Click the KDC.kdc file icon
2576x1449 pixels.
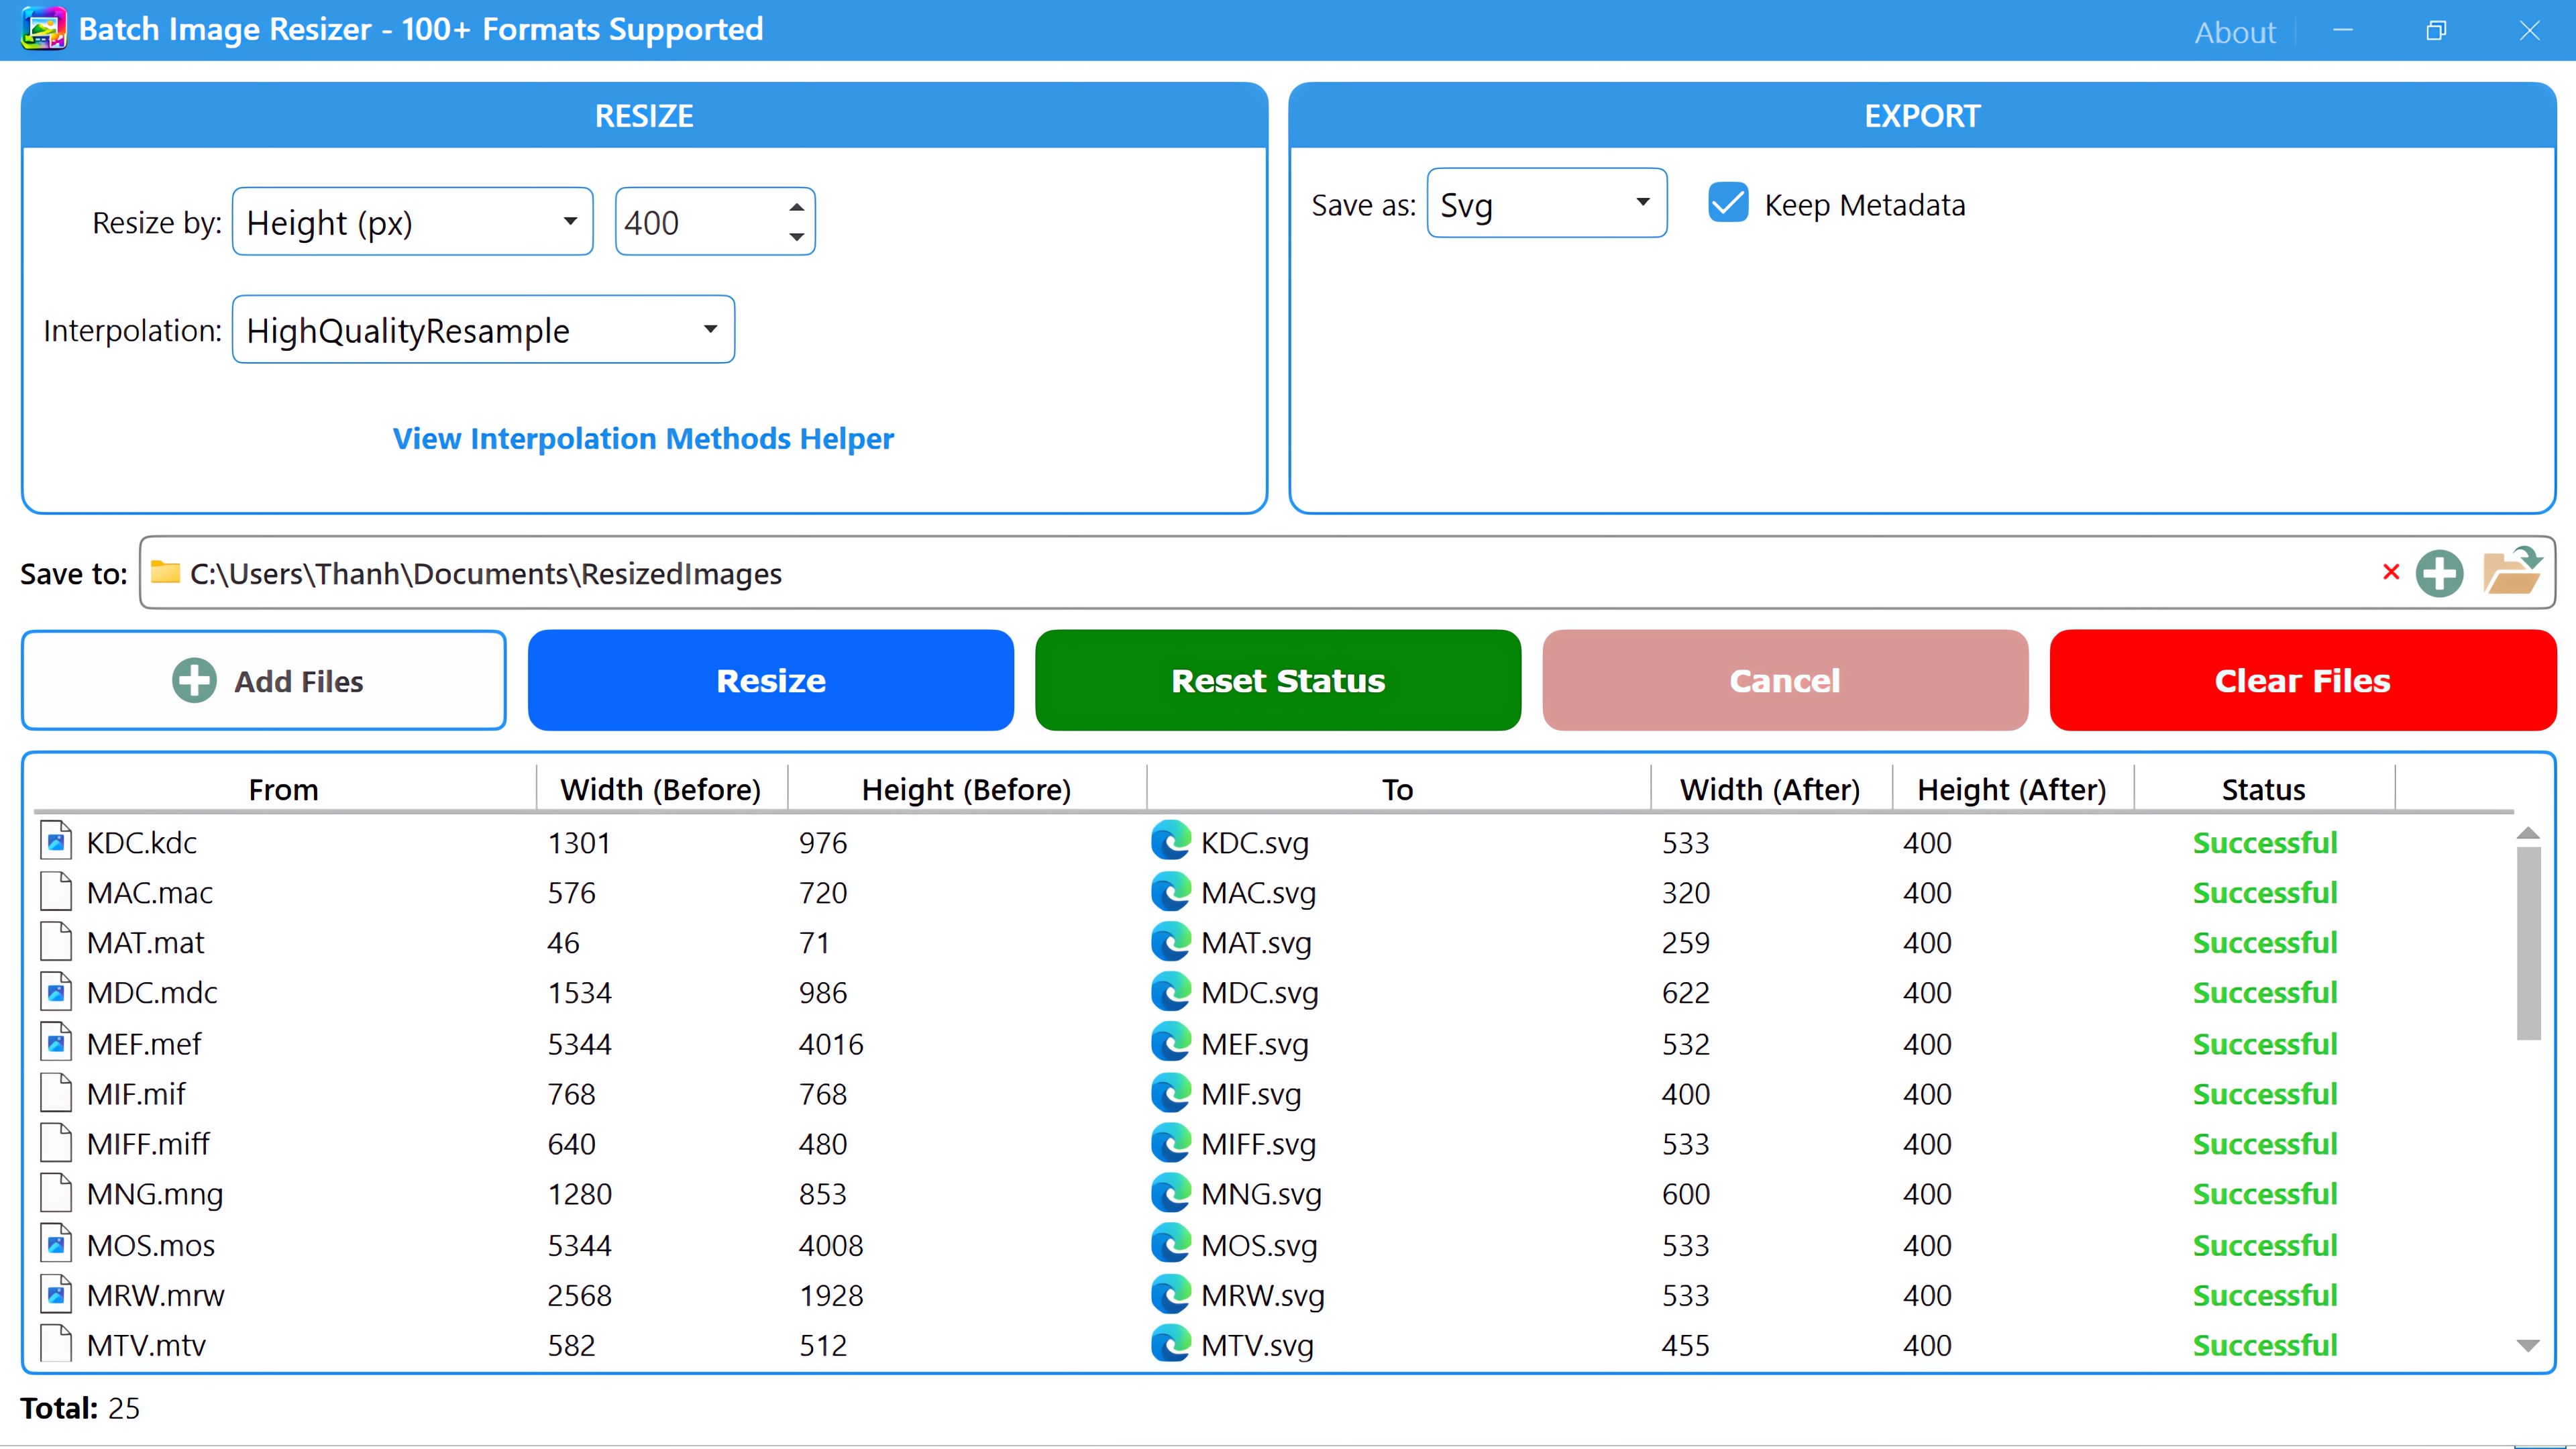(56, 841)
